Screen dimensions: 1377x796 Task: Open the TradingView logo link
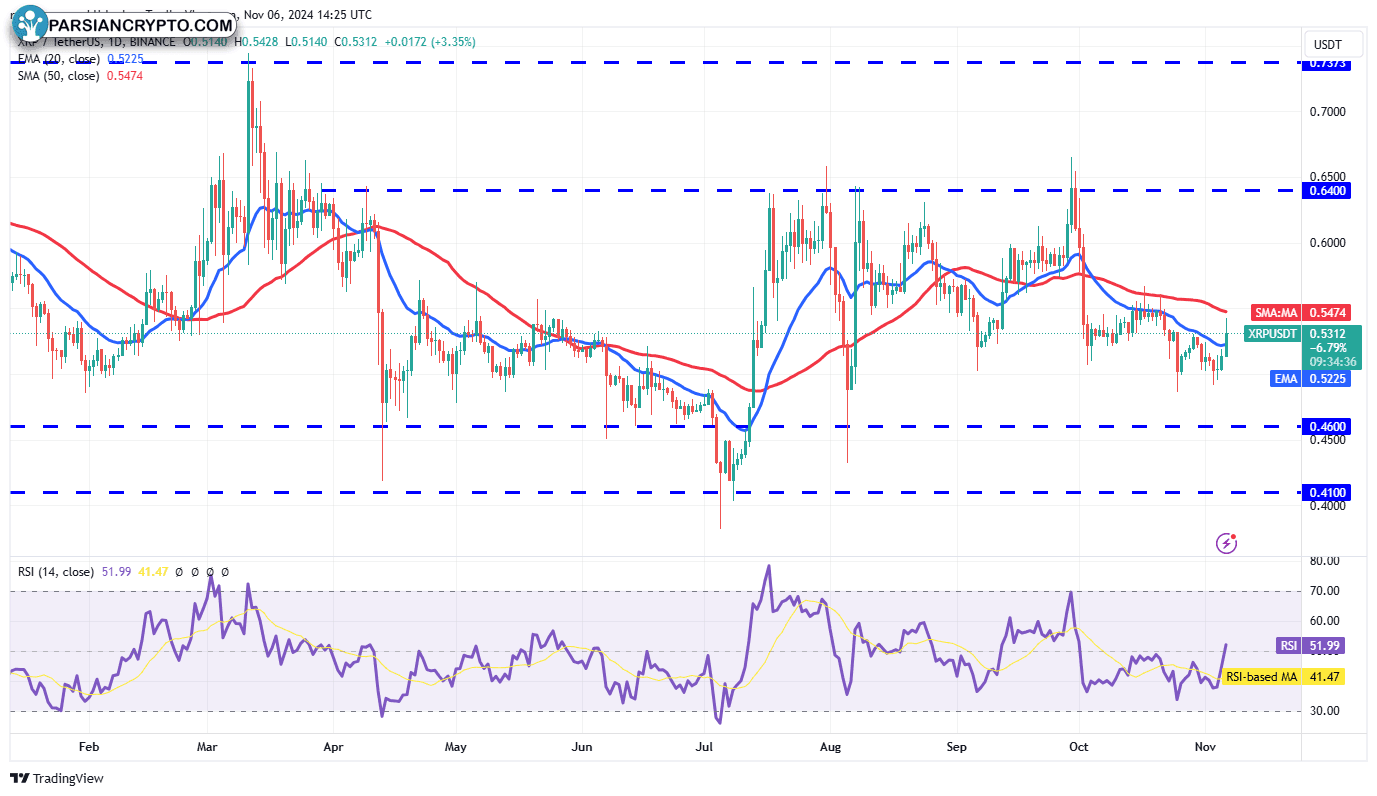(57, 778)
